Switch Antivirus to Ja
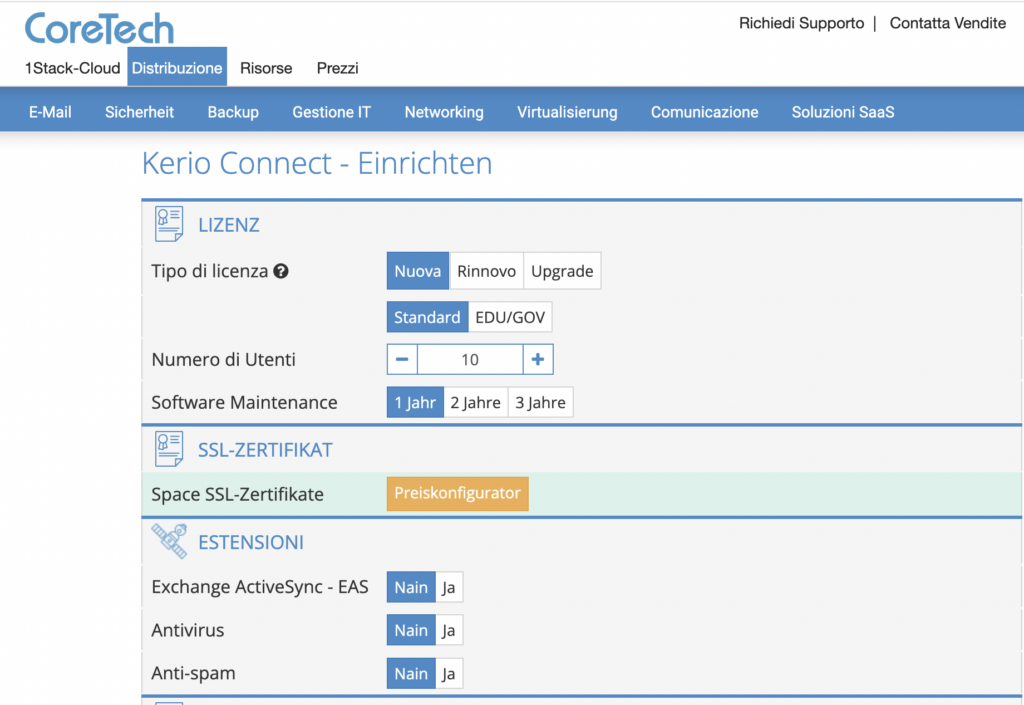1024x705 pixels. (447, 630)
